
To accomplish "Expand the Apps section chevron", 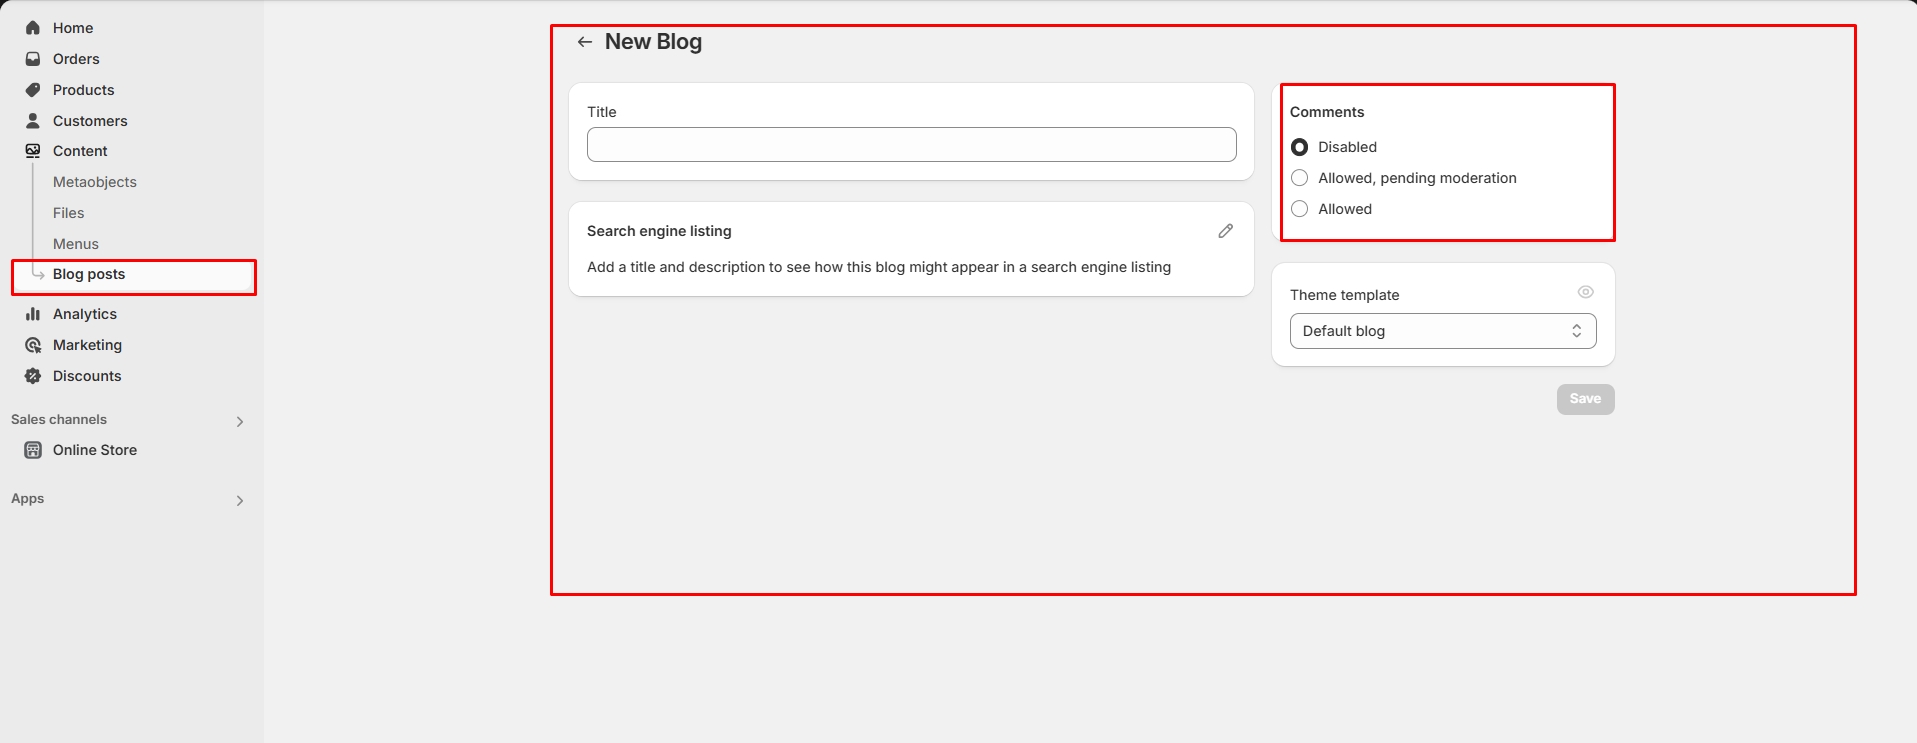I will point(240,500).
